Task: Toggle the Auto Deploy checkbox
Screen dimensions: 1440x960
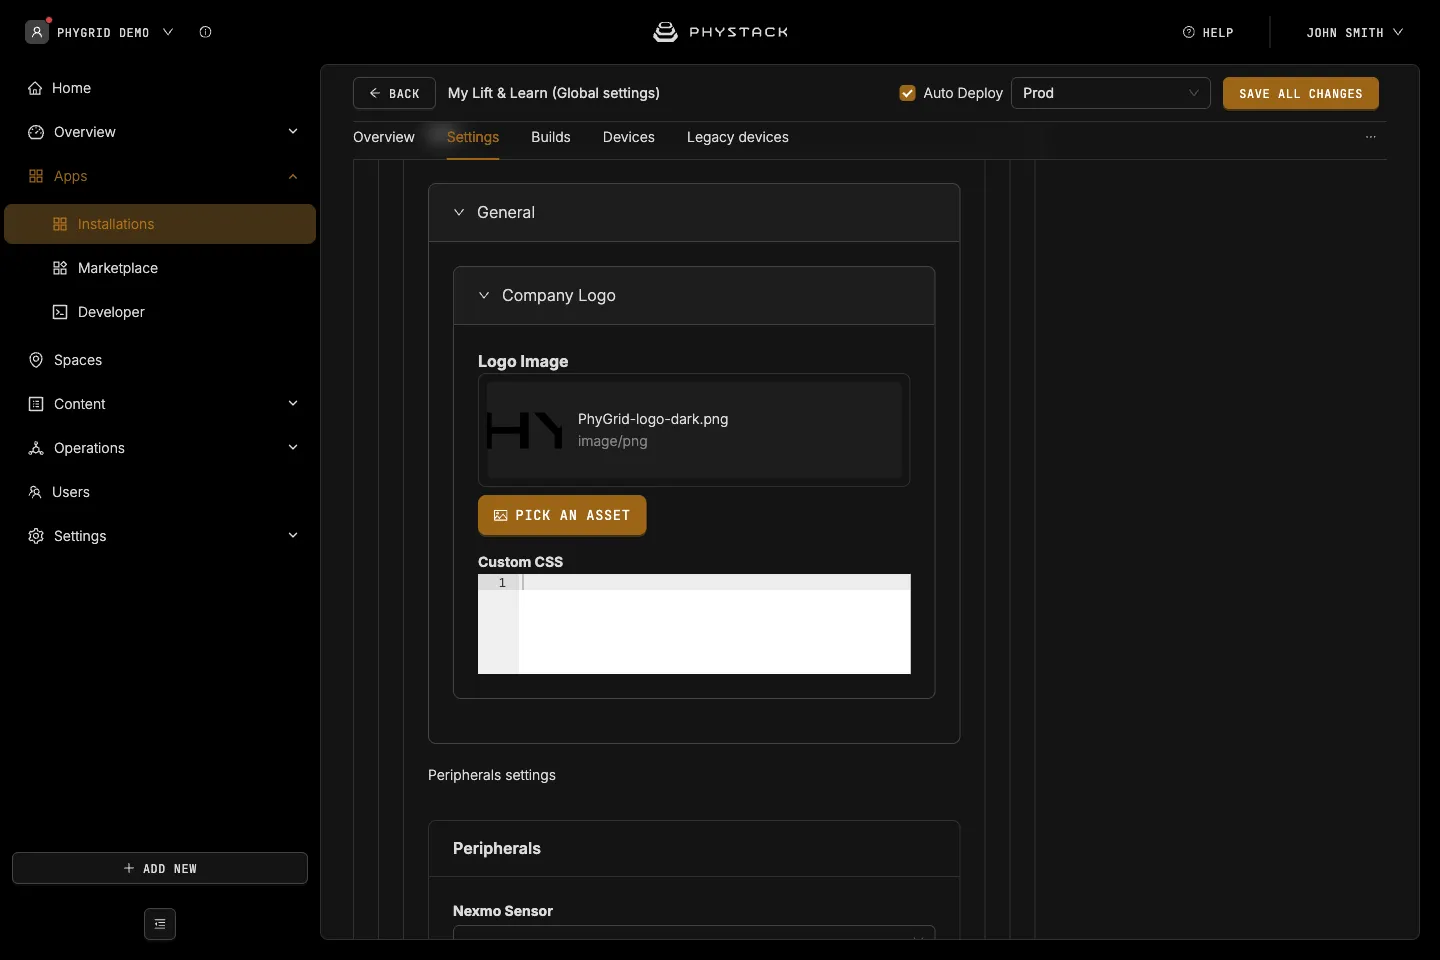Action: [x=907, y=93]
